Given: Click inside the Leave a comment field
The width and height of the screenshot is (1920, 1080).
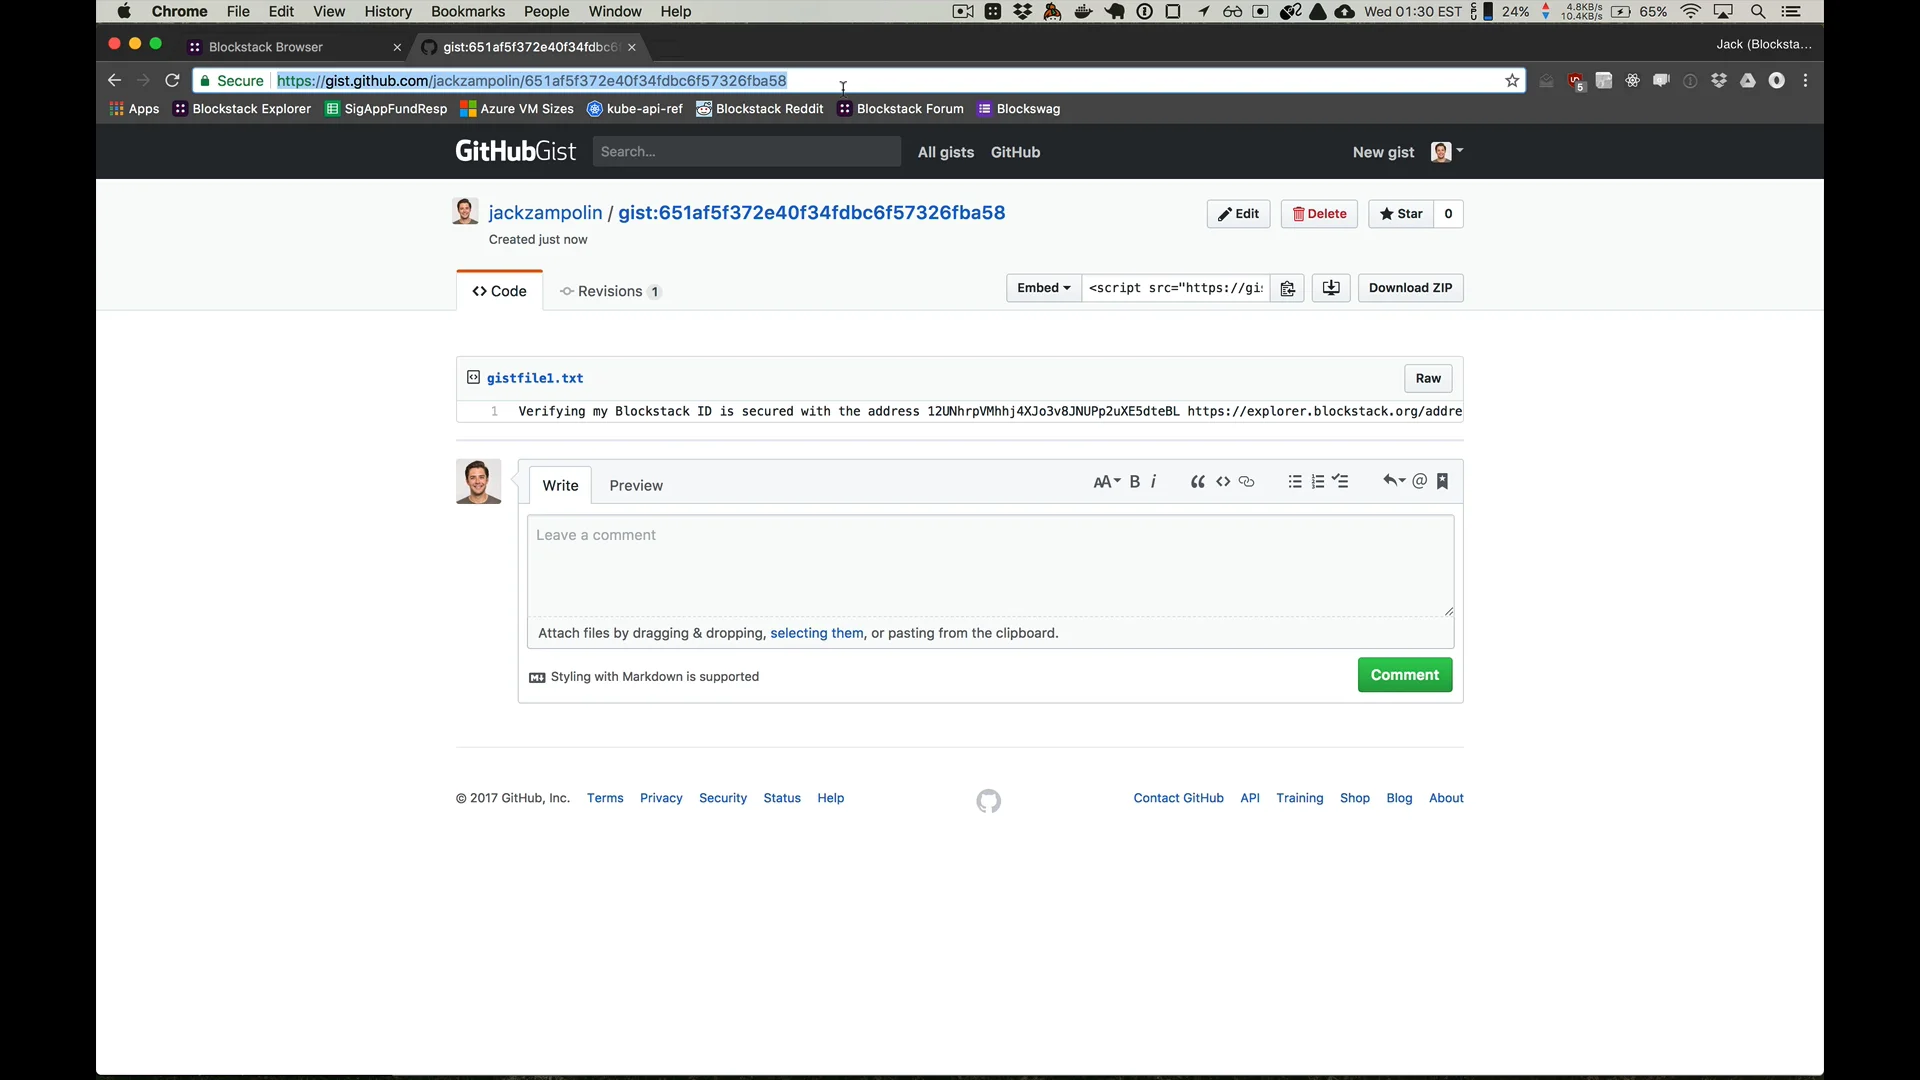Looking at the screenshot, I should pos(990,565).
